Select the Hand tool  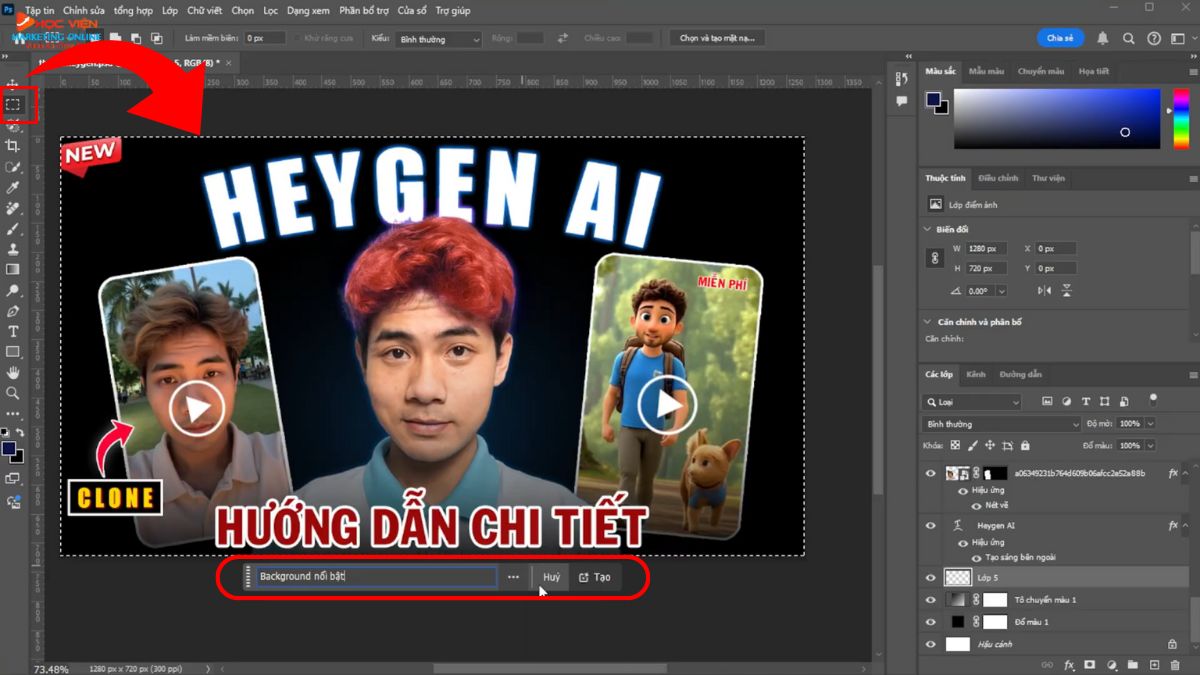[x=13, y=372]
